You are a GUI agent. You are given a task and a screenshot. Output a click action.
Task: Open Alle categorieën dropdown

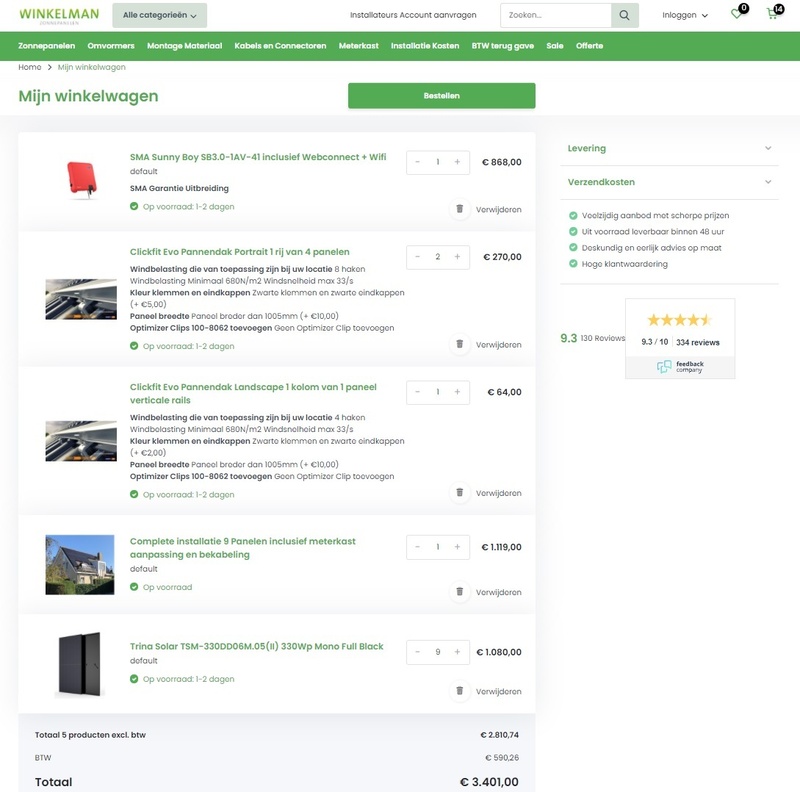pos(160,15)
